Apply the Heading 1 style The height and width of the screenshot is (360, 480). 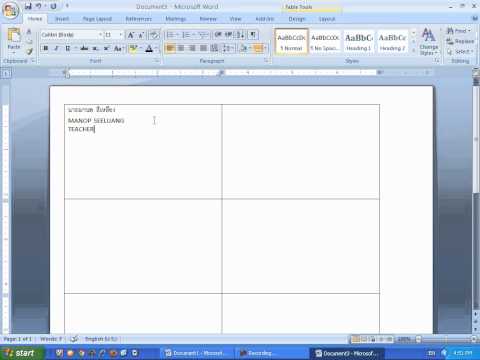tap(358, 41)
